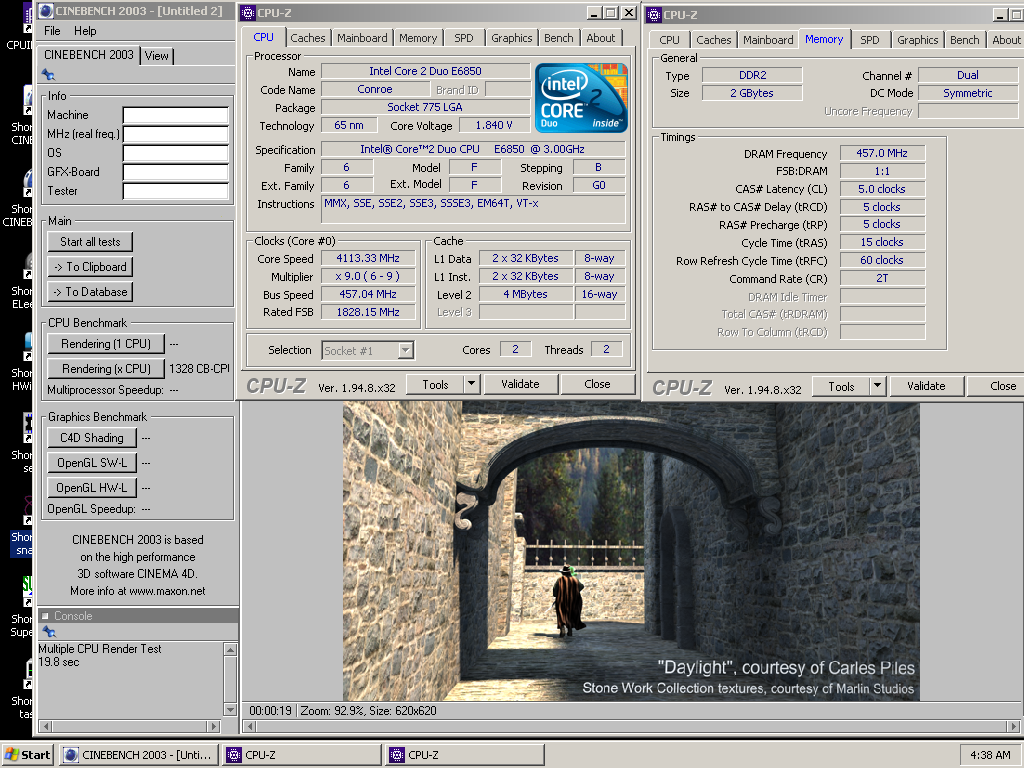Screen dimensions: 1024x768
Task: Select the CPU tab in right CPU-Z window
Action: coord(669,40)
